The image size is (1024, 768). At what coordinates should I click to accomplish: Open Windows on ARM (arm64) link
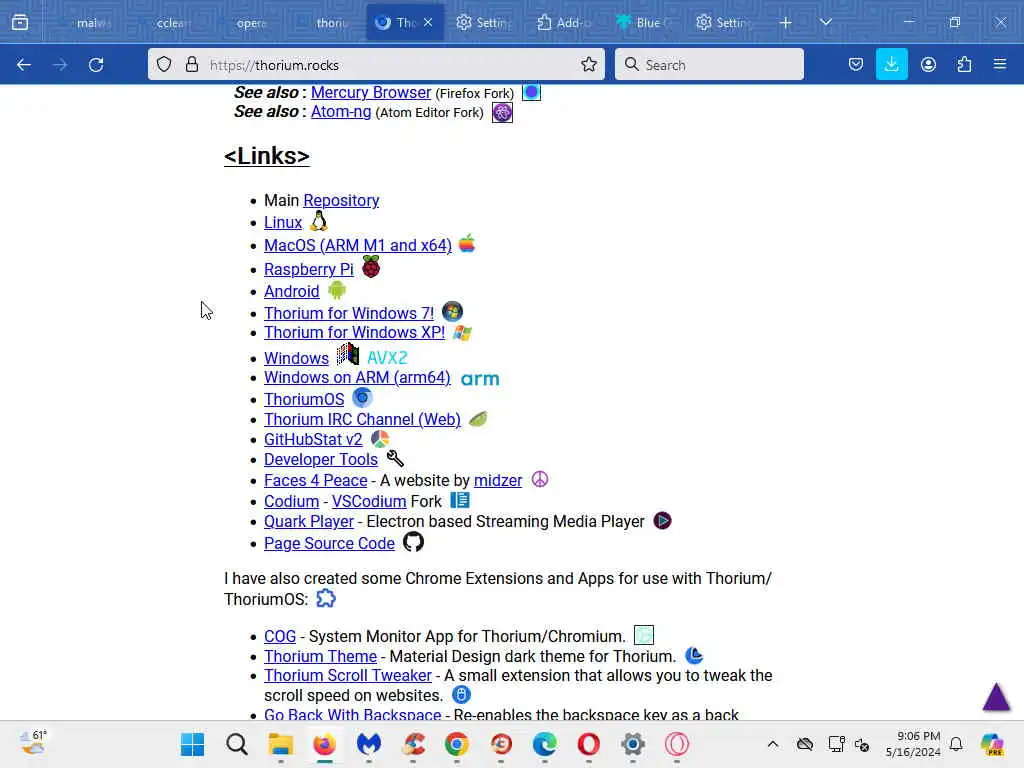coord(357,377)
